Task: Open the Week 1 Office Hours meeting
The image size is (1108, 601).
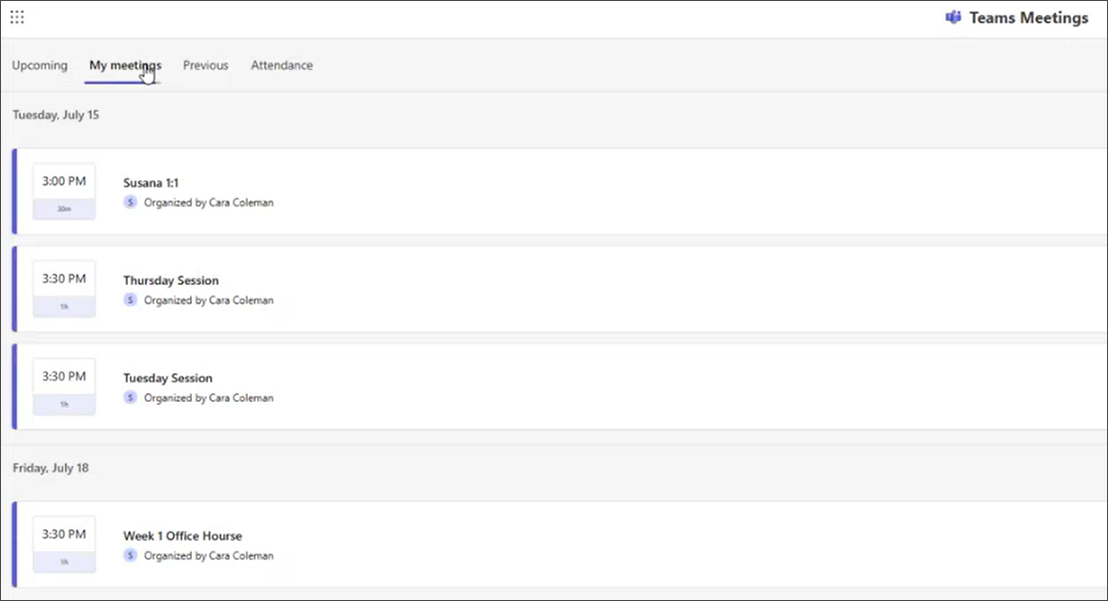Action: [182, 536]
